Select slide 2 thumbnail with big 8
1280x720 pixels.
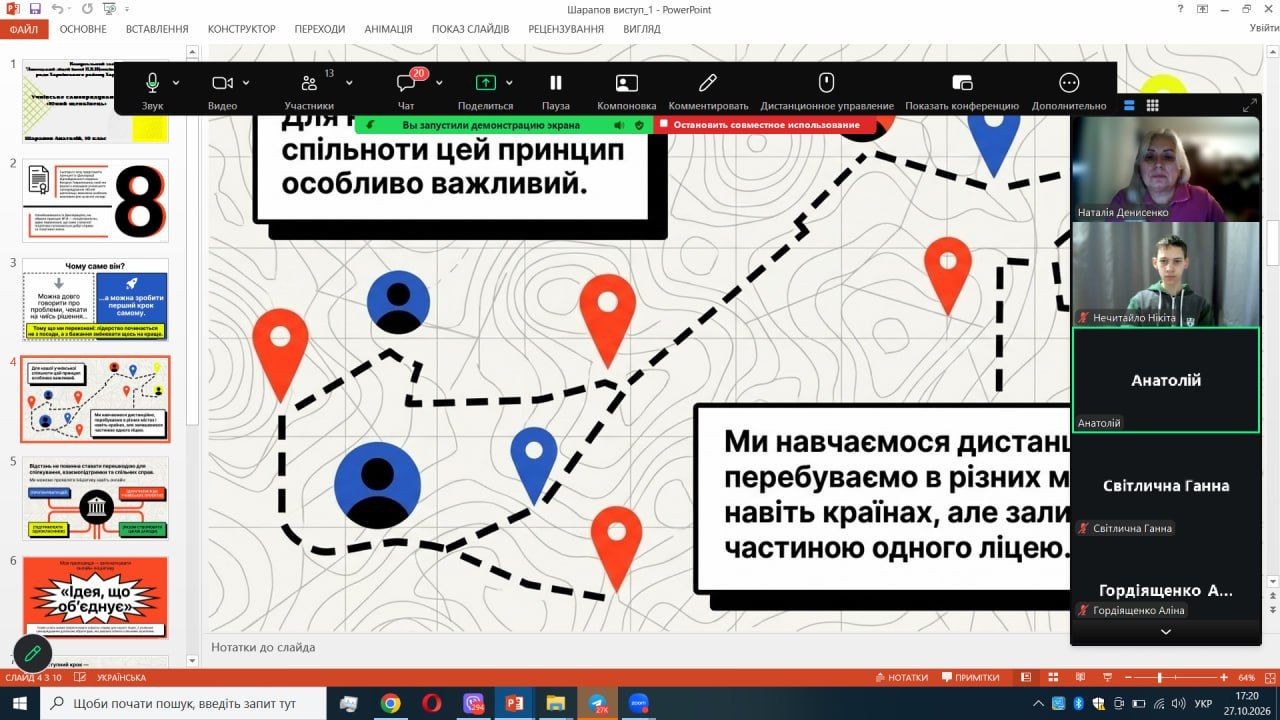coord(96,200)
